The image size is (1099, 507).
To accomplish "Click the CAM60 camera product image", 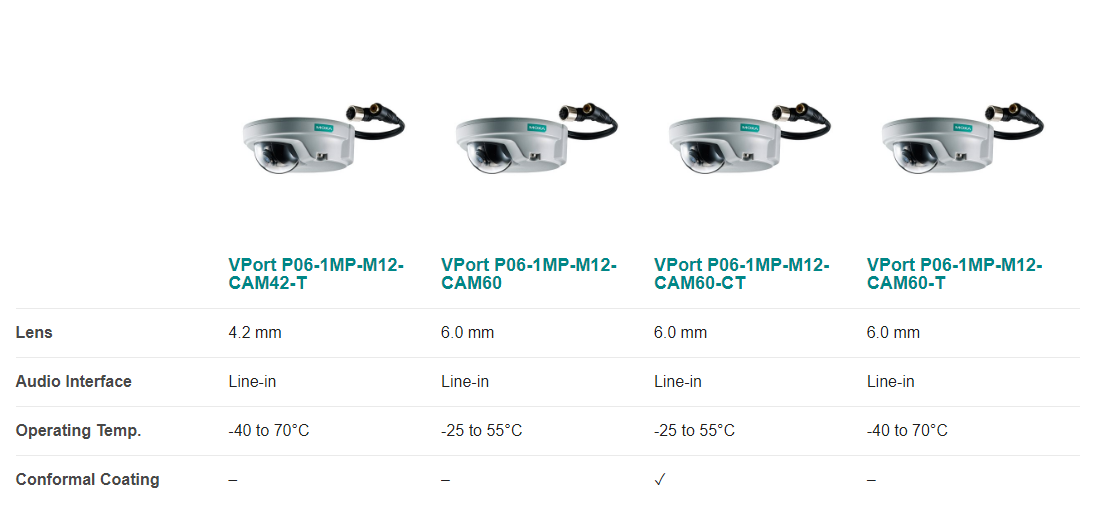I will (x=536, y=137).
